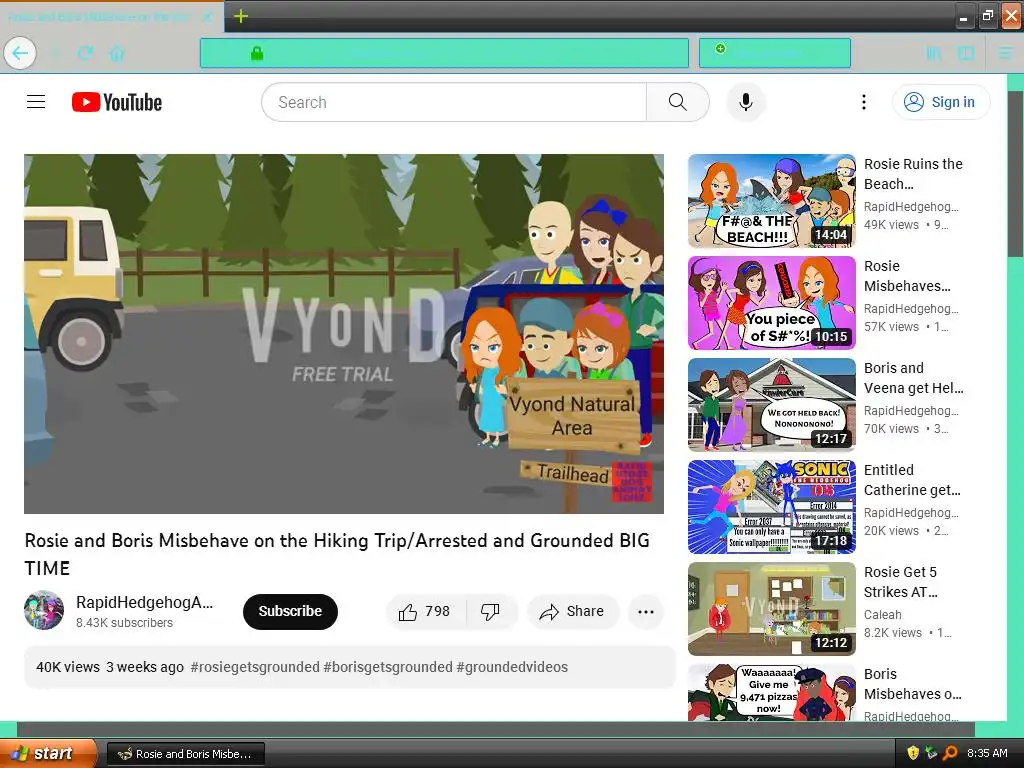The image size is (1024, 768).
Task: Open a new tab with plus
Action: tap(240, 16)
